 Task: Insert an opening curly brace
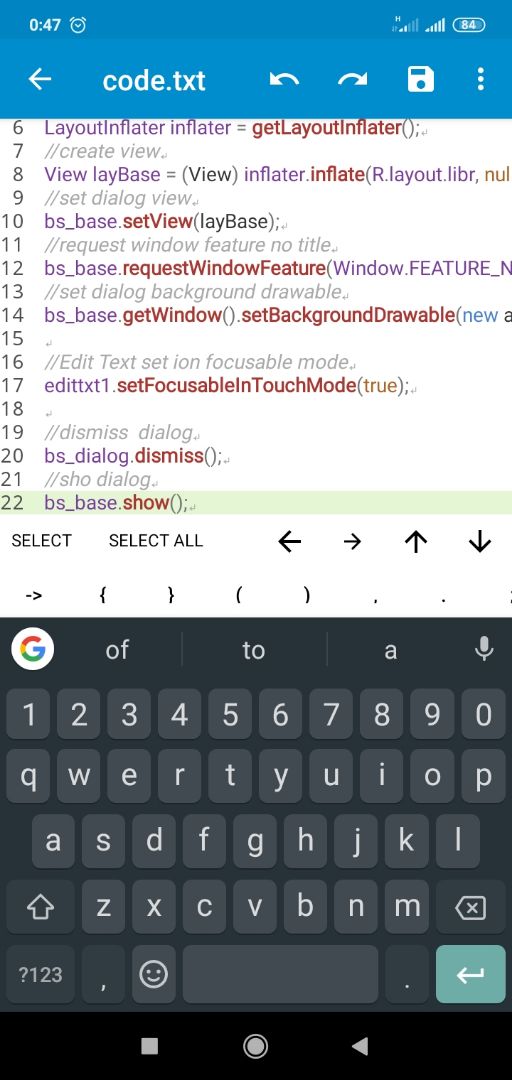point(102,595)
